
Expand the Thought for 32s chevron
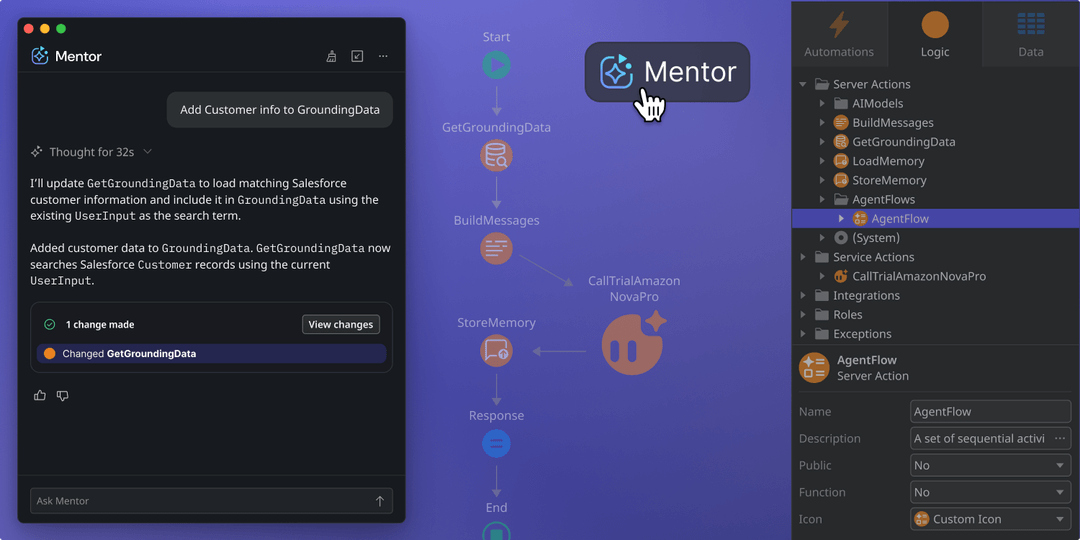point(147,152)
